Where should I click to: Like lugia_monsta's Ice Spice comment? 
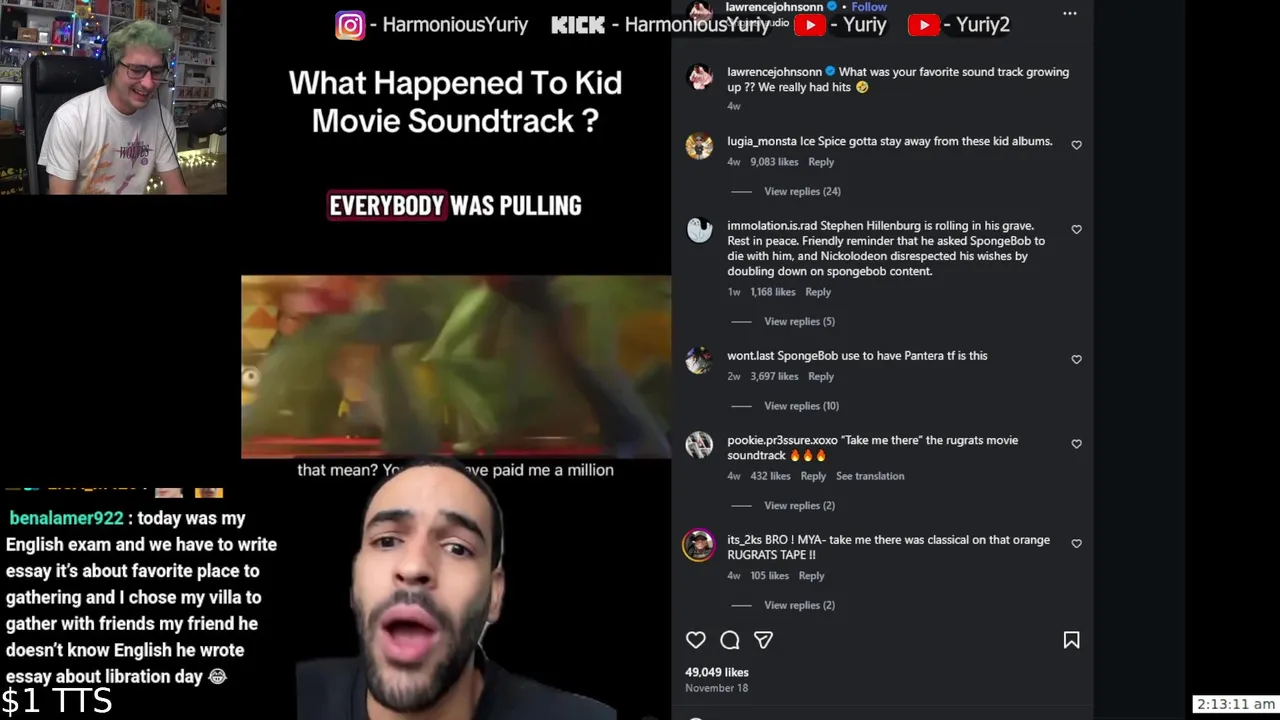pyautogui.click(x=1076, y=145)
